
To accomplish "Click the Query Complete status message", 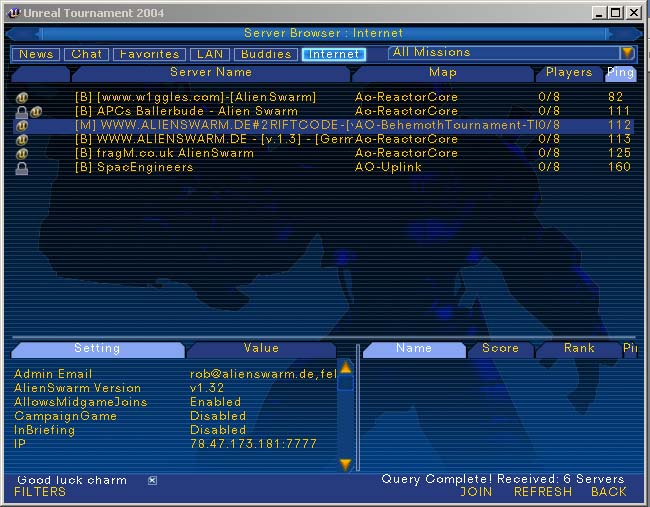I will point(503,480).
